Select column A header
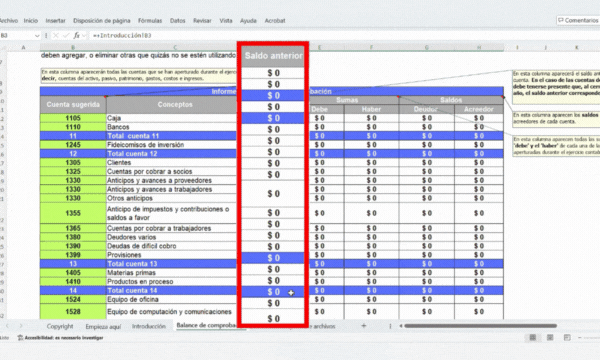This screenshot has height=360, width=600. click(x=23, y=48)
